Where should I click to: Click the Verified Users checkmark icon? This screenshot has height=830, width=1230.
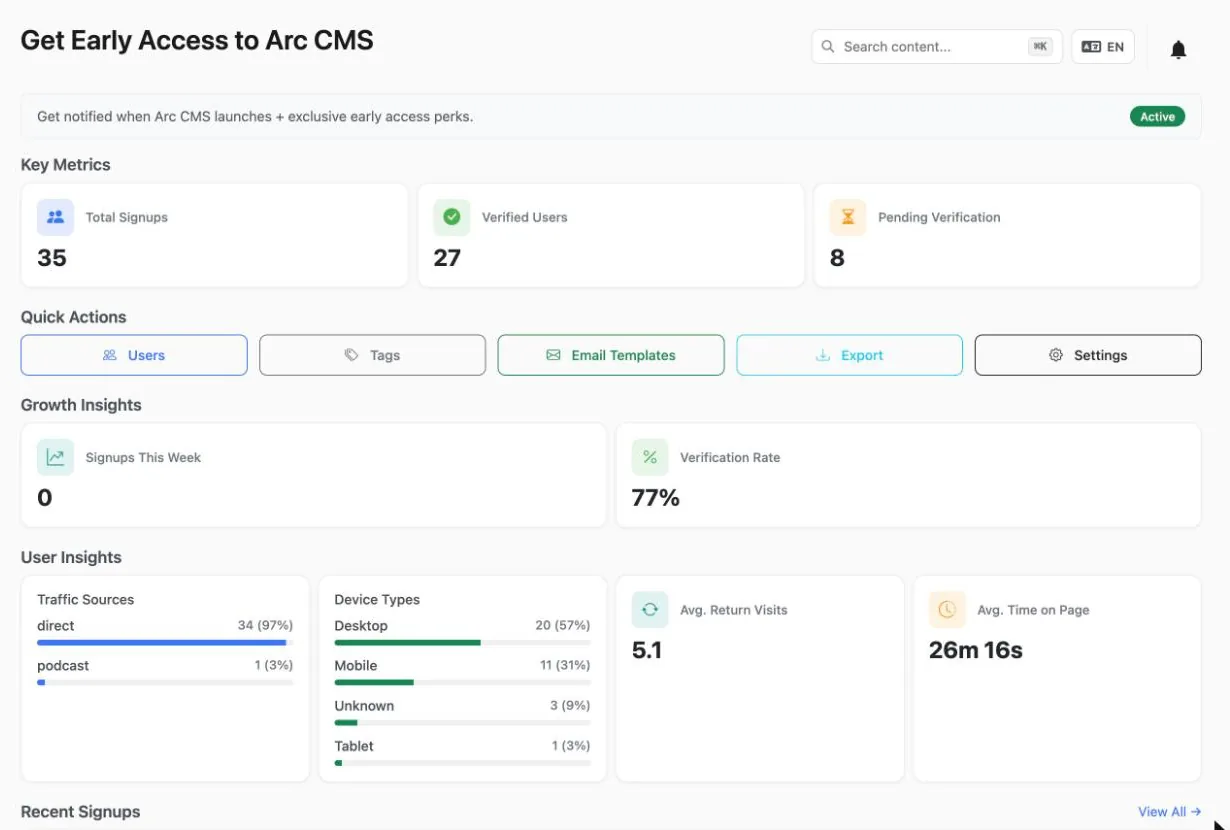[451, 217]
